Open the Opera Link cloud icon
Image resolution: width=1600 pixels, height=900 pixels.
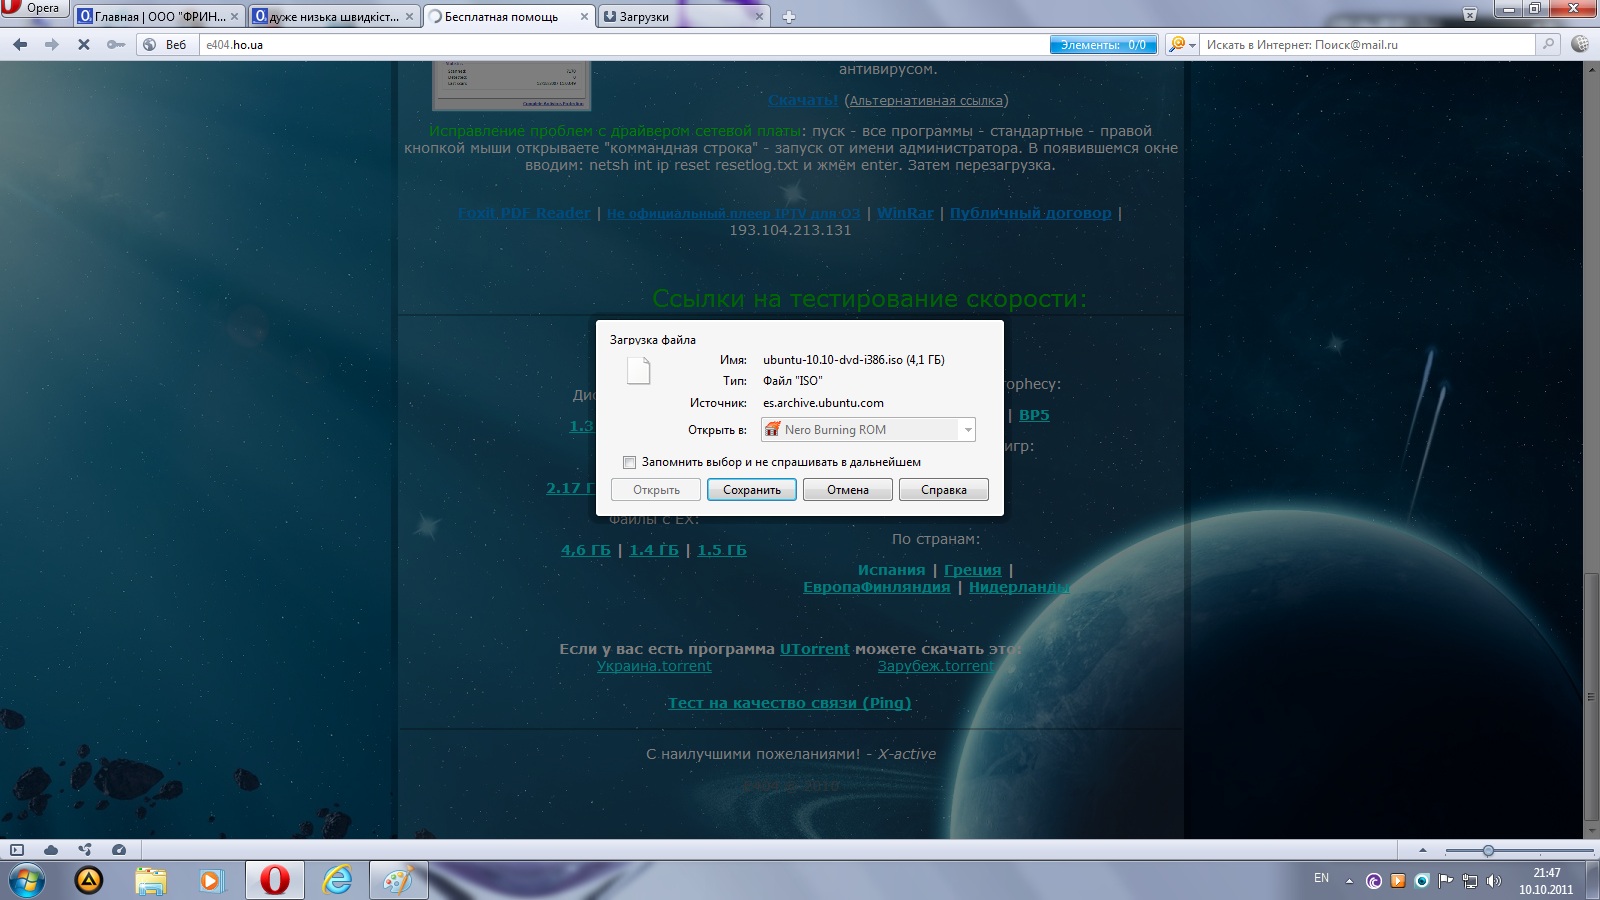[51, 850]
